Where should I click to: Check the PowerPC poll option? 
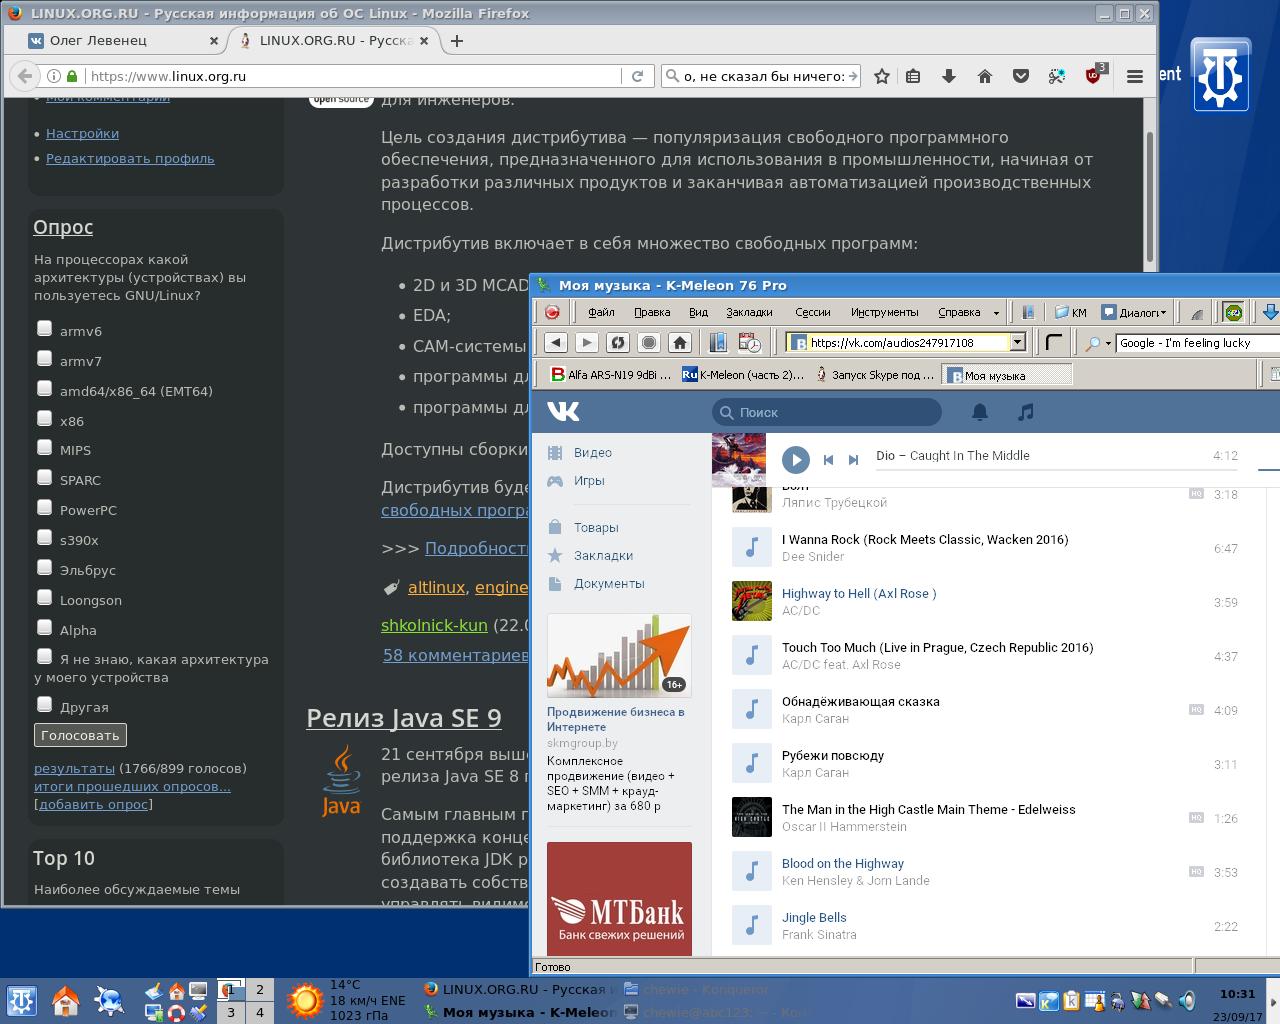(44, 507)
